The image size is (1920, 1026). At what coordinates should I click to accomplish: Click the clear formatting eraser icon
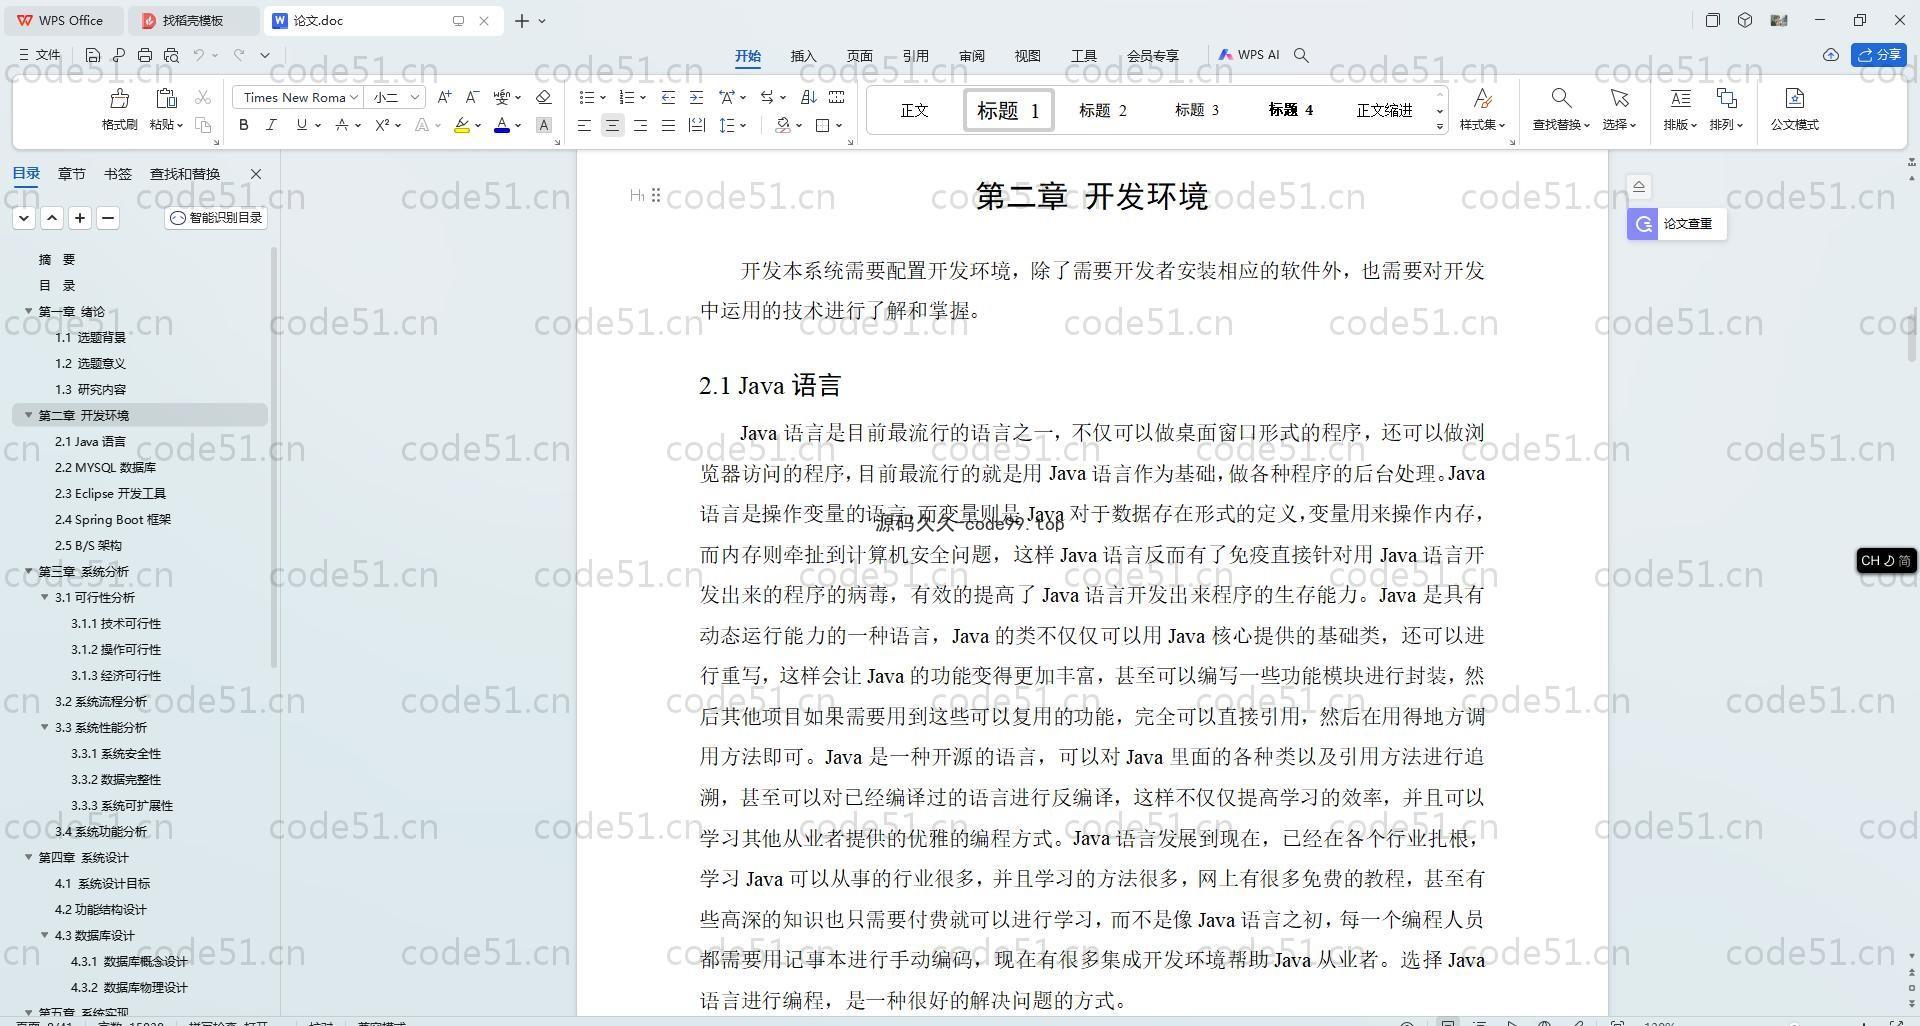point(543,97)
